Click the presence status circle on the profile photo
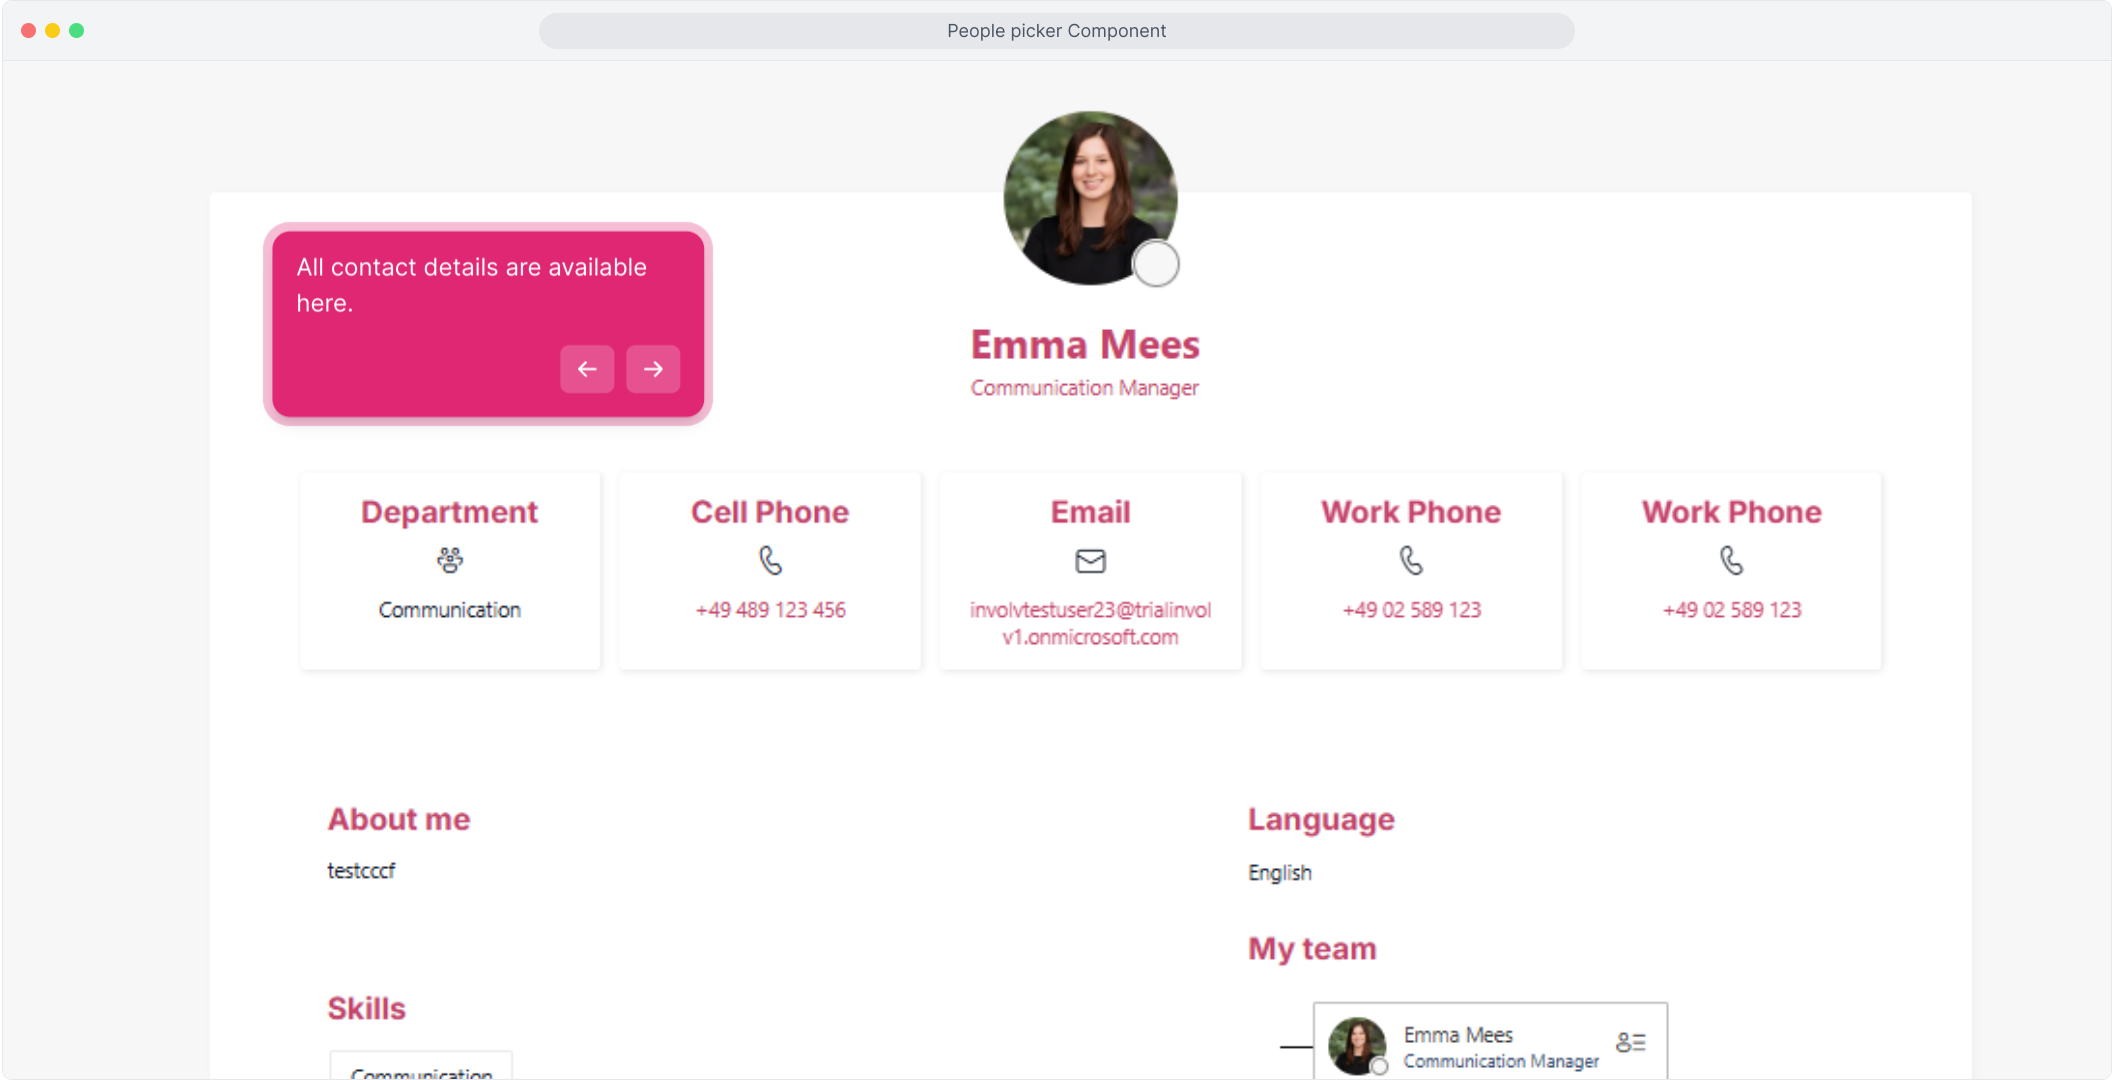This screenshot has width=2114, height=1080. pos(1156,264)
